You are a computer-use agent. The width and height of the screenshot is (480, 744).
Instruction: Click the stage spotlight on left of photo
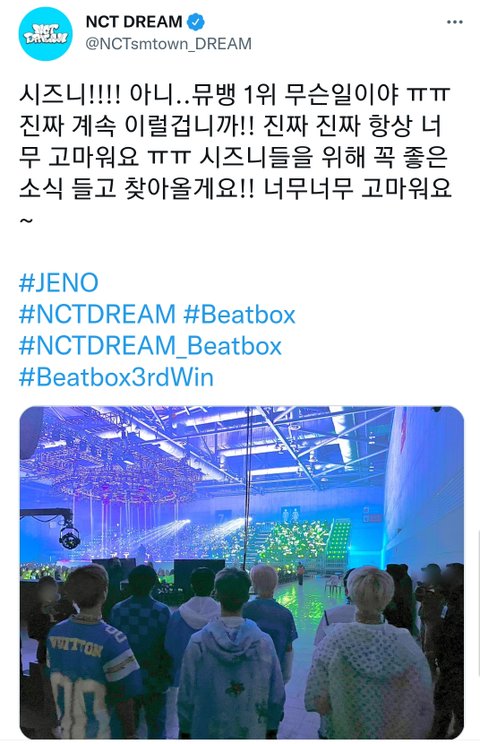coord(69,536)
